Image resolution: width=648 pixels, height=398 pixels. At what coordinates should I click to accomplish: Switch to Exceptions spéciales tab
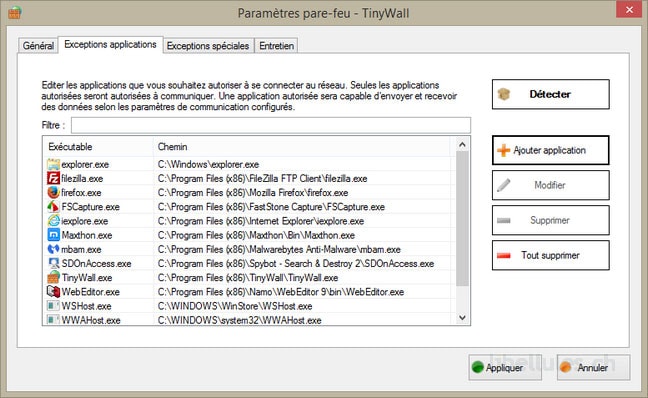pos(208,45)
